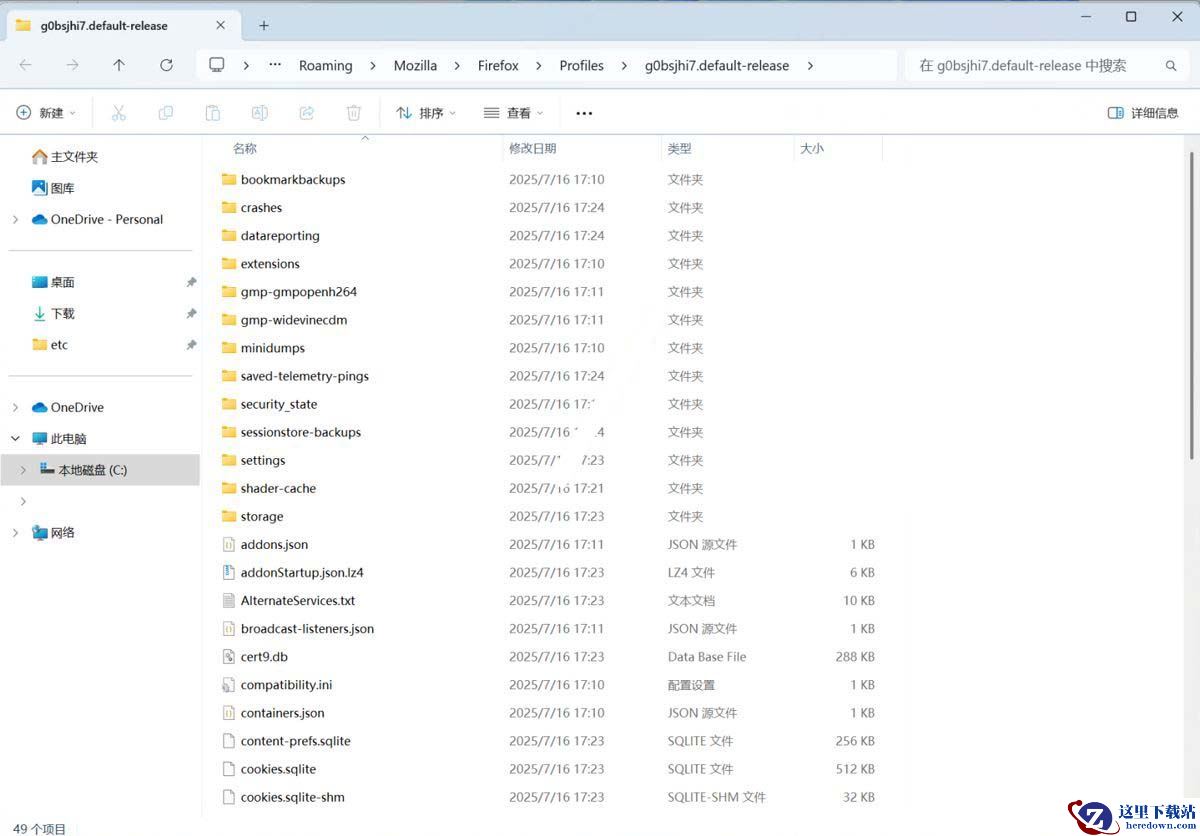Go up one directory level
This screenshot has height=836, width=1200.
point(119,65)
